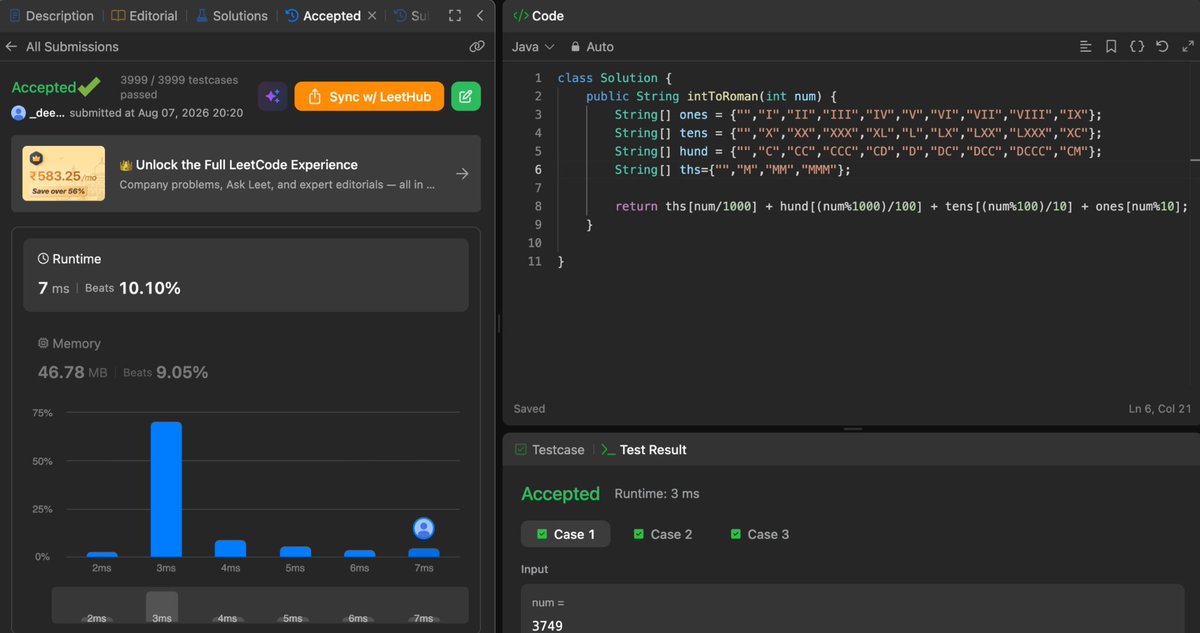Click the 3999 / 3999 testcases passed text

coord(180,86)
